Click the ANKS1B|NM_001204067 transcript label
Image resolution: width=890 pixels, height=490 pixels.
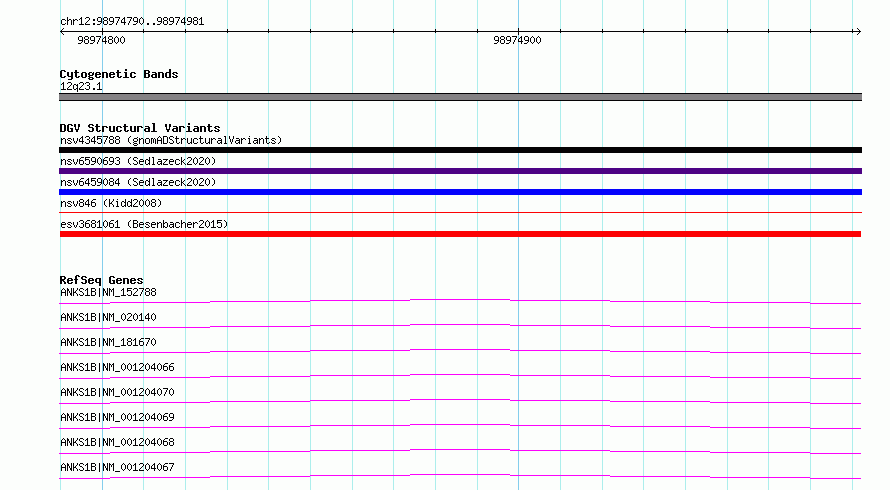(117, 467)
